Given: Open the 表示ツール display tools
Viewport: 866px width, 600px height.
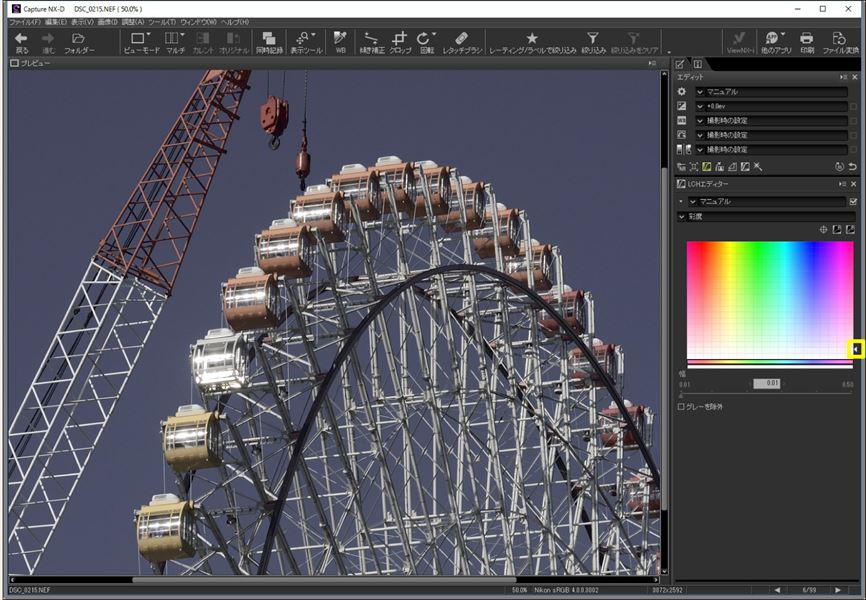Looking at the screenshot, I should pyautogui.click(x=305, y=42).
